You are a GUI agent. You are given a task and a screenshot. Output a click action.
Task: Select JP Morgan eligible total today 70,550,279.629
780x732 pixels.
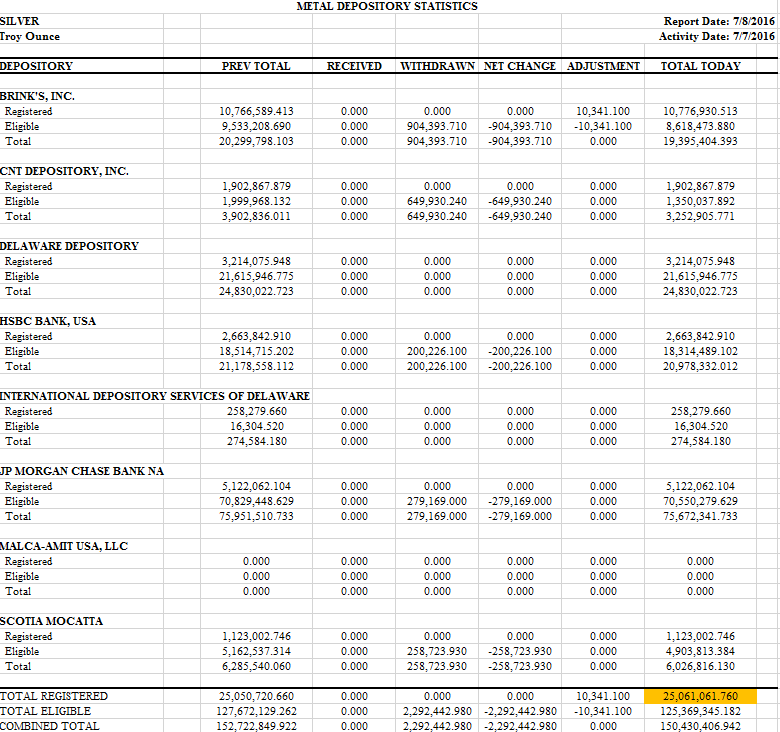700,501
